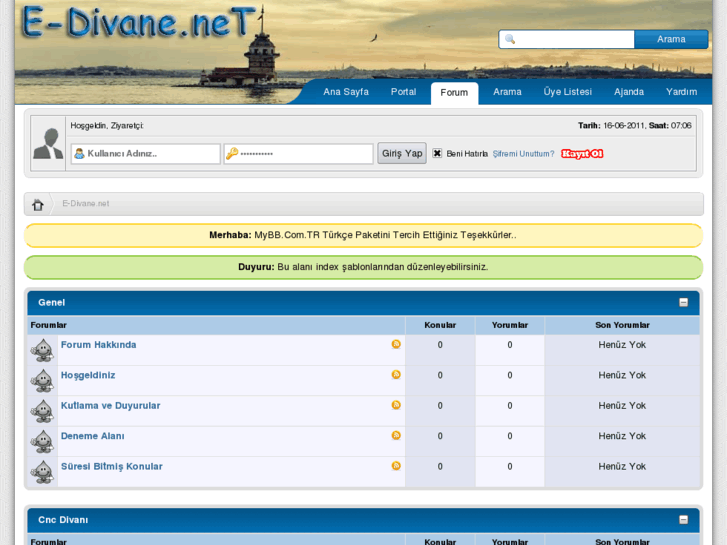The image size is (727, 545).
Task: Click forum status icon beside Forum Hakkında
Action: coord(43,350)
